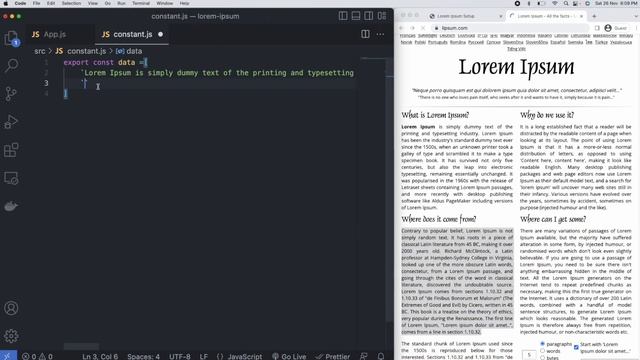
Task: Open the Remote Explorer view
Action: [x=11, y=178]
